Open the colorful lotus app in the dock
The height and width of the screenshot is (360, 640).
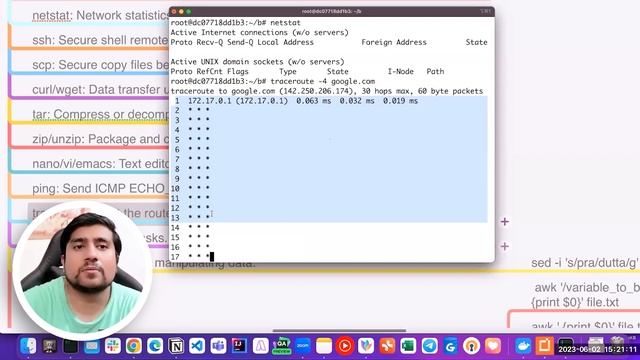point(366,346)
